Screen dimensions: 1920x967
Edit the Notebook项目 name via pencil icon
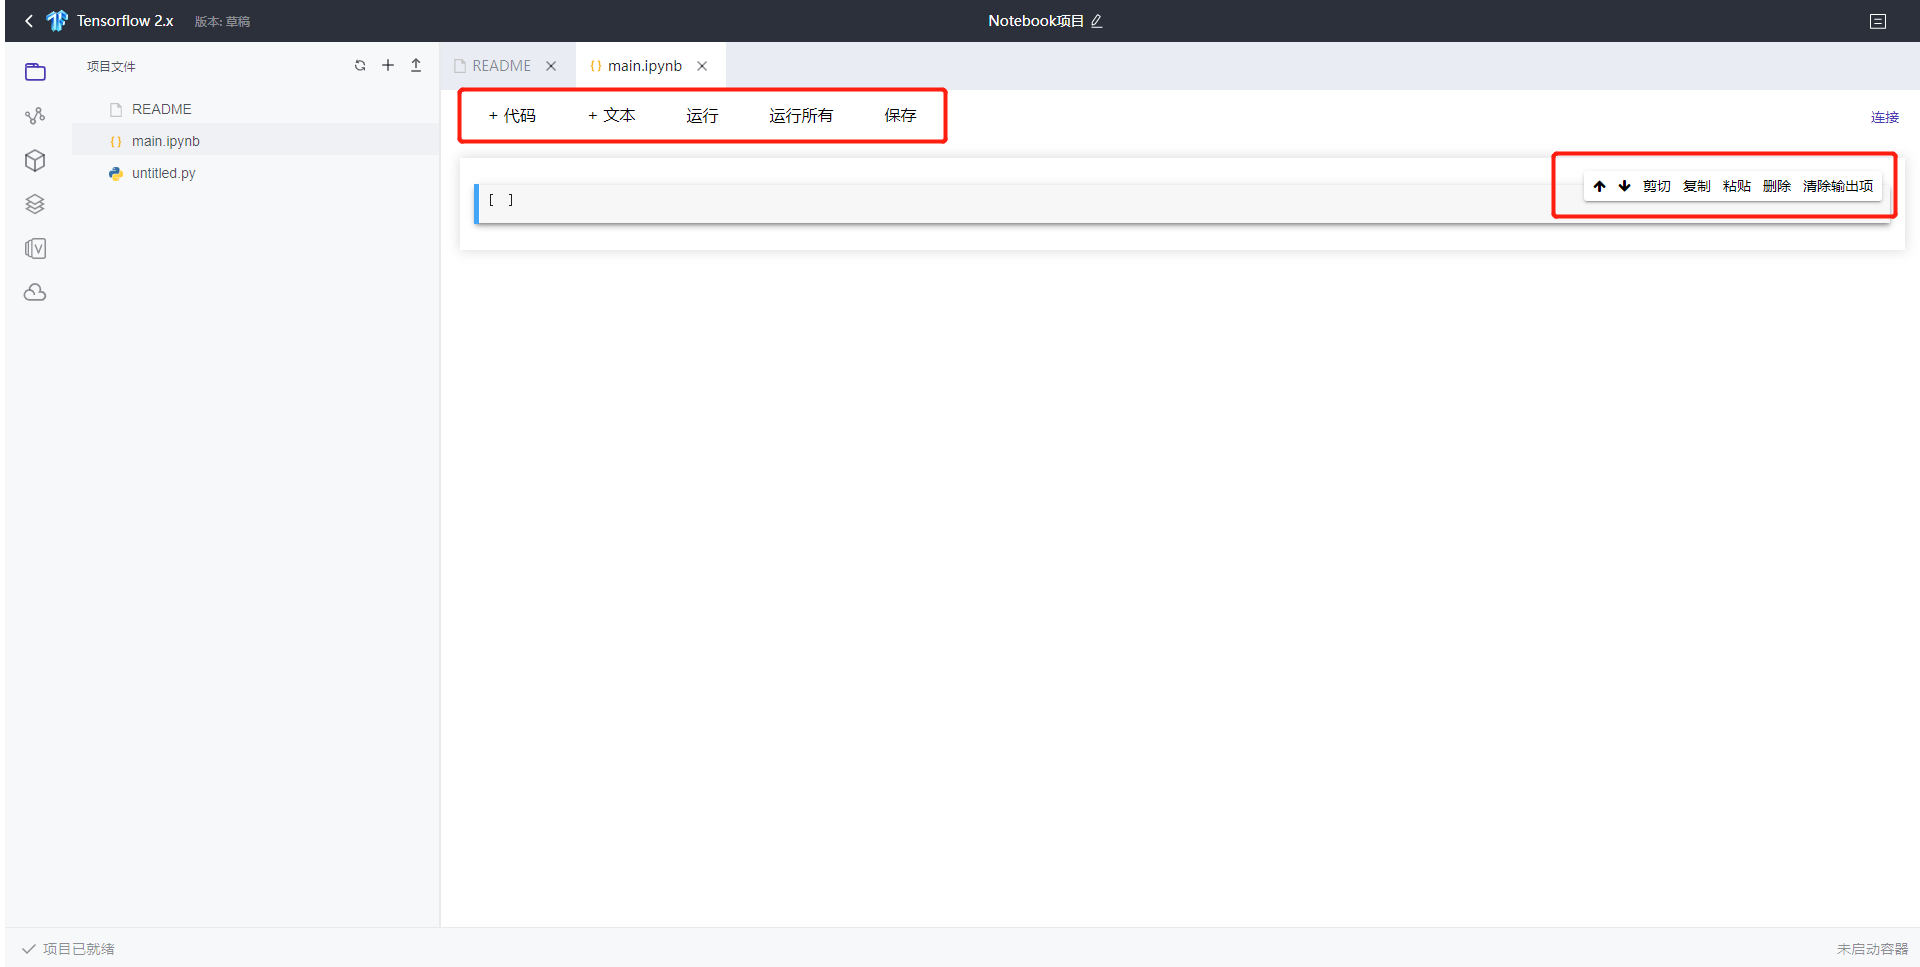(x=1097, y=20)
